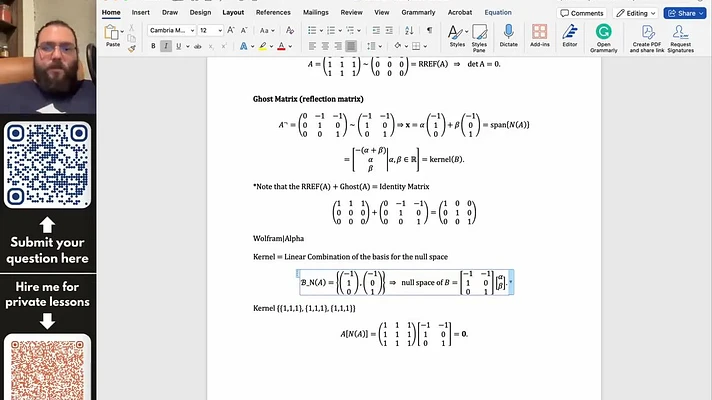Open the Mailings tab
Viewport: 712px width, 400px height.
click(316, 13)
